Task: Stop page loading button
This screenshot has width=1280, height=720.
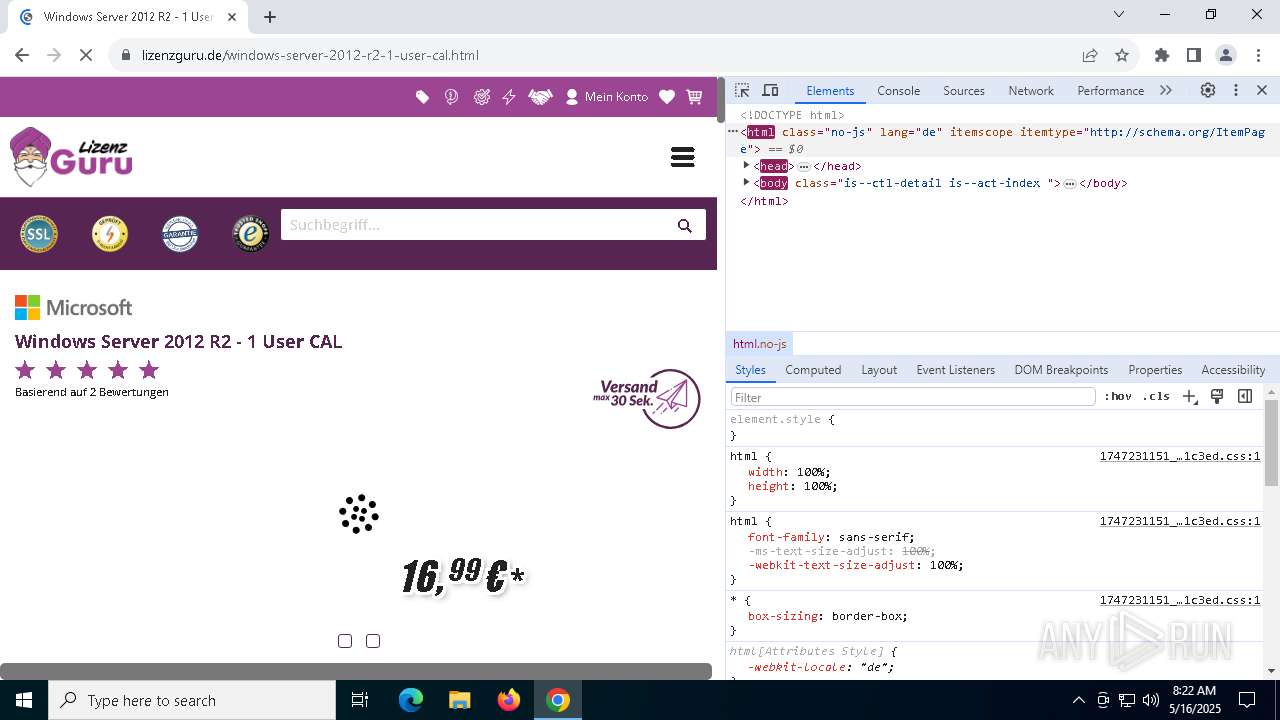Action: (86, 55)
